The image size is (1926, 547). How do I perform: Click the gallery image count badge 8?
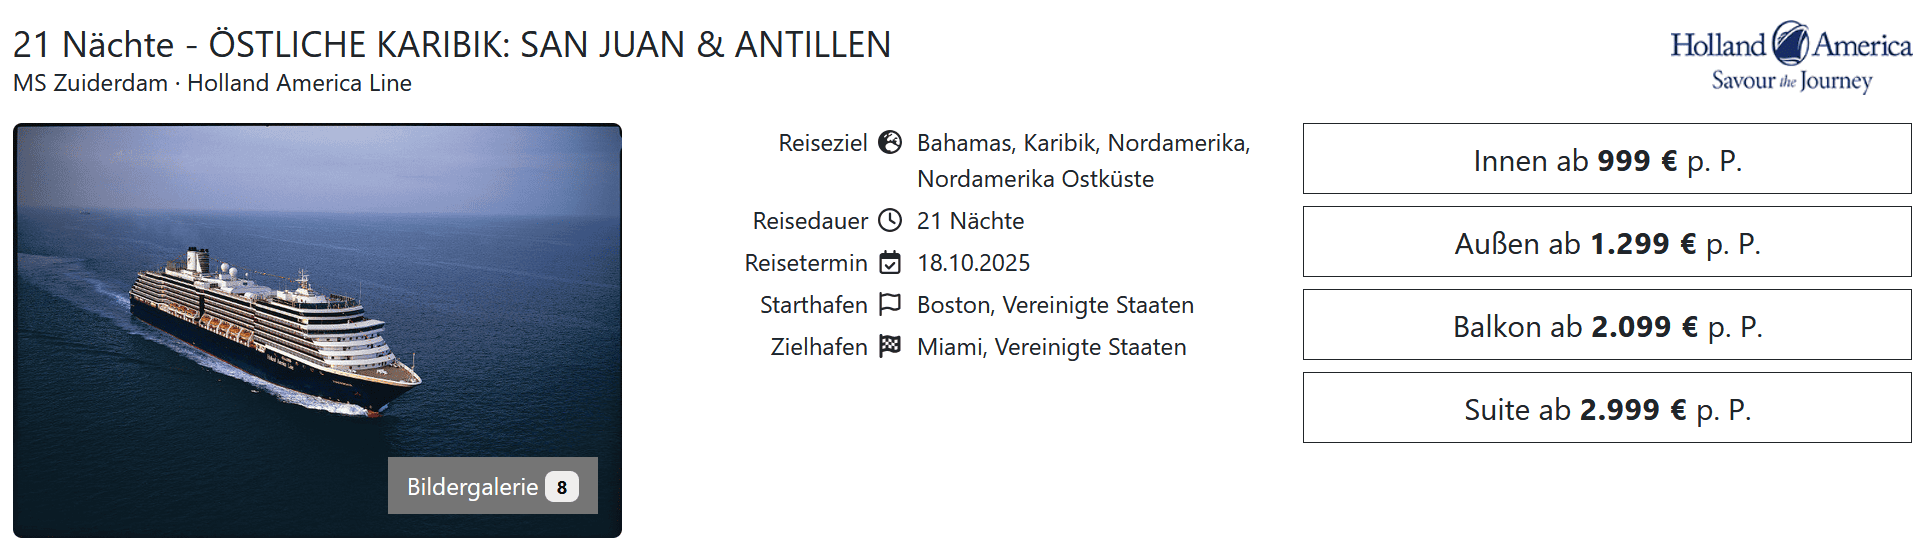click(x=562, y=487)
